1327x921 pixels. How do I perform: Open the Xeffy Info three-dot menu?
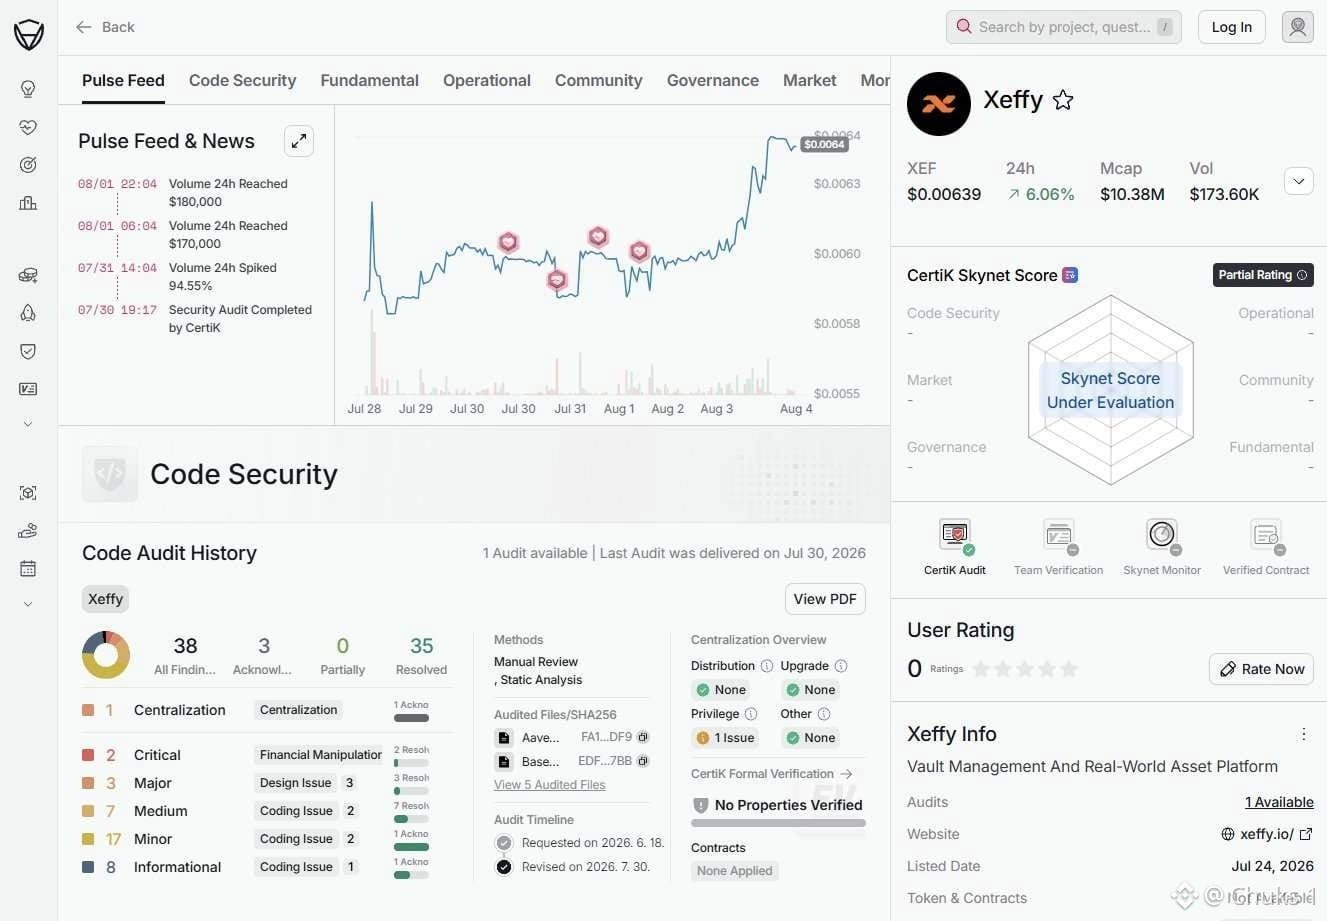[1304, 735]
